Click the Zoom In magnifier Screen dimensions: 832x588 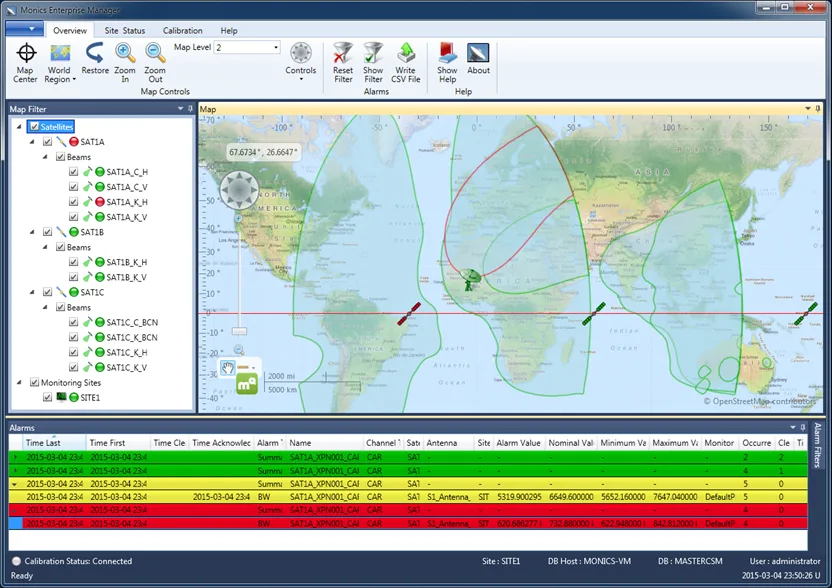125,53
